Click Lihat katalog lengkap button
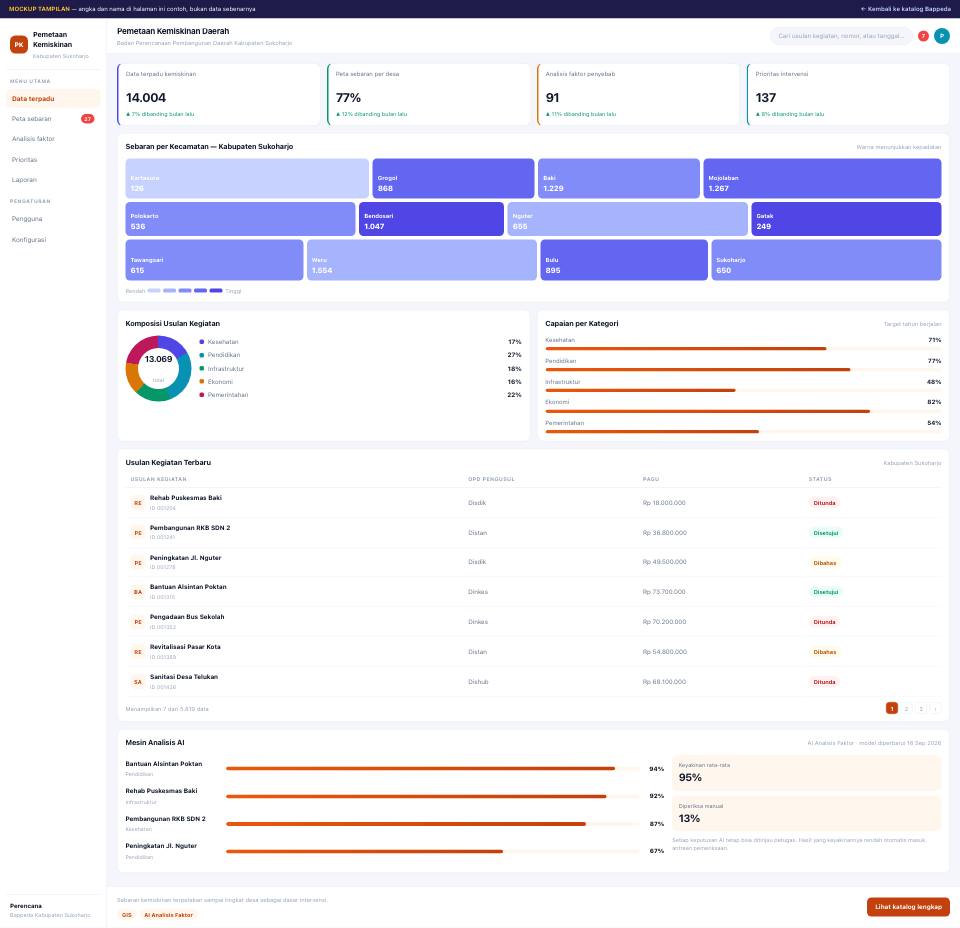This screenshot has height=928, width=960. [x=908, y=907]
